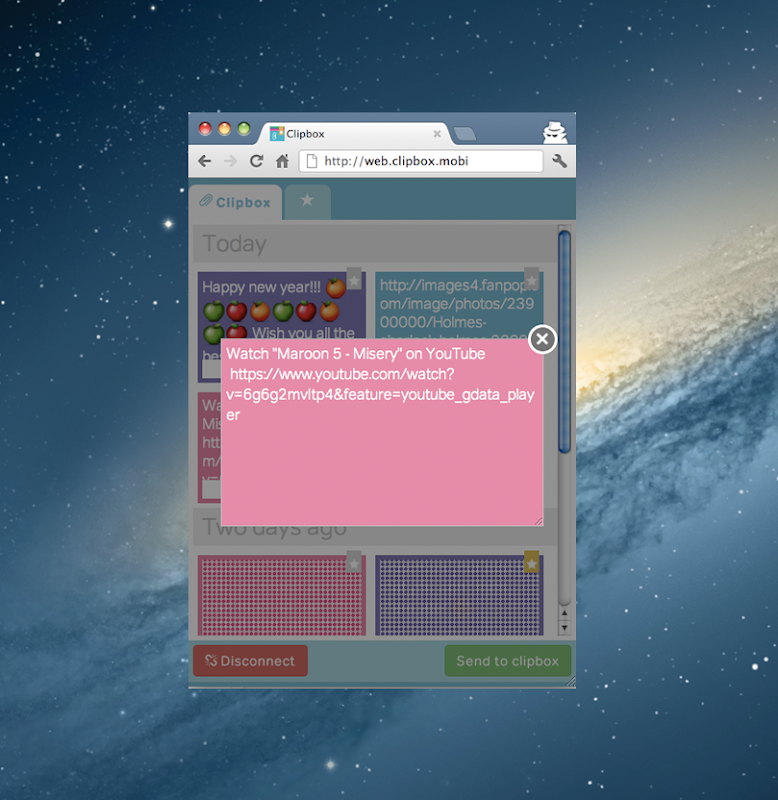Screen dimensions: 778x800
Task: Star the images4.fanpop link clip
Action: tap(532, 278)
